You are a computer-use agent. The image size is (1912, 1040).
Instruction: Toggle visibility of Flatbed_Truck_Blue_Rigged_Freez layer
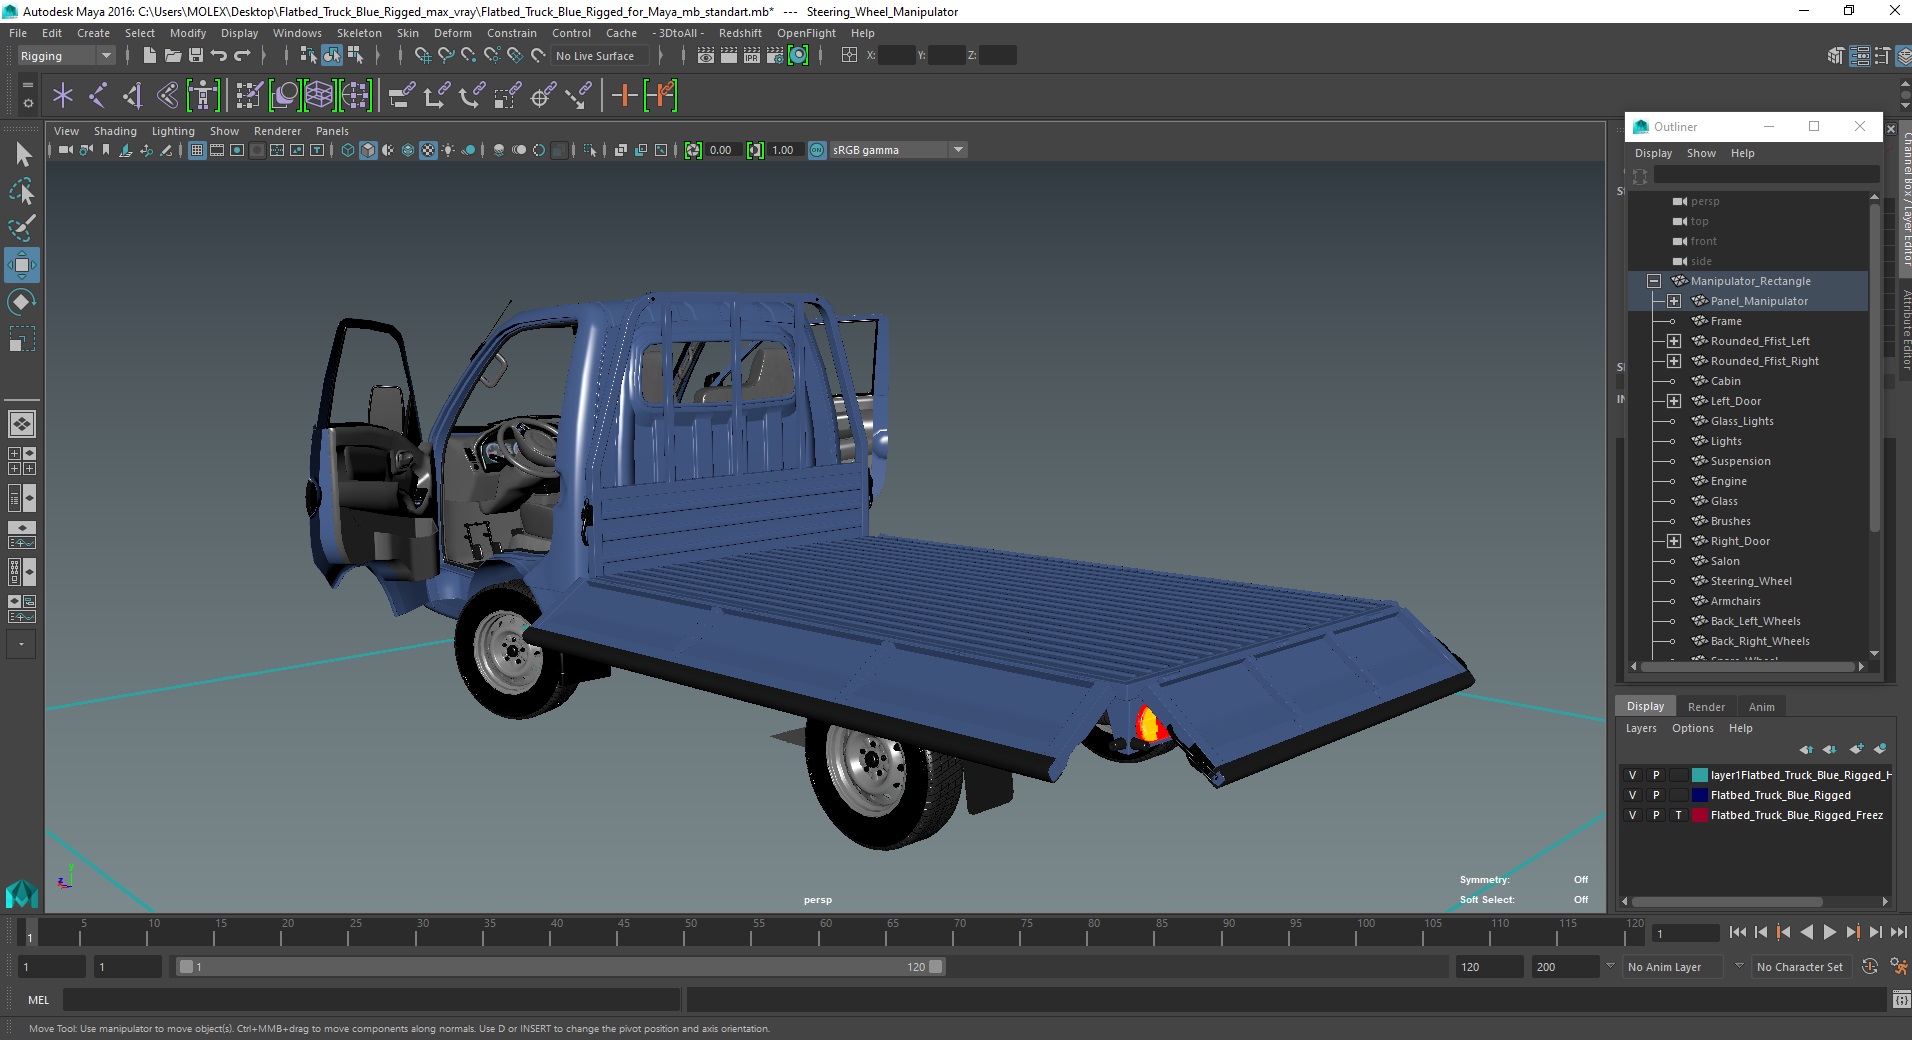(x=1632, y=815)
